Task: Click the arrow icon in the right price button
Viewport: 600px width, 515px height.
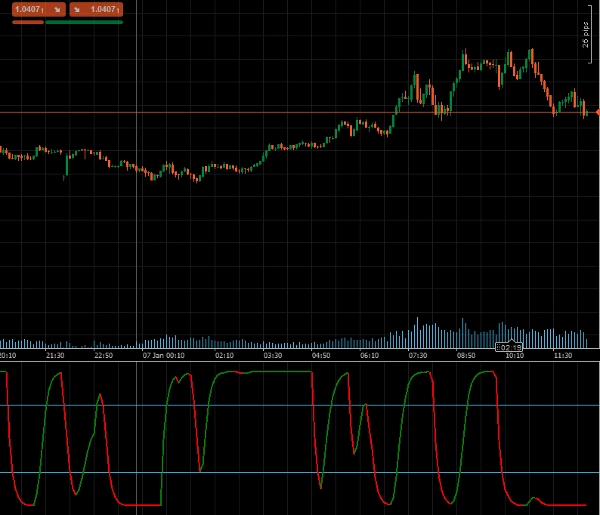Action: (77, 9)
